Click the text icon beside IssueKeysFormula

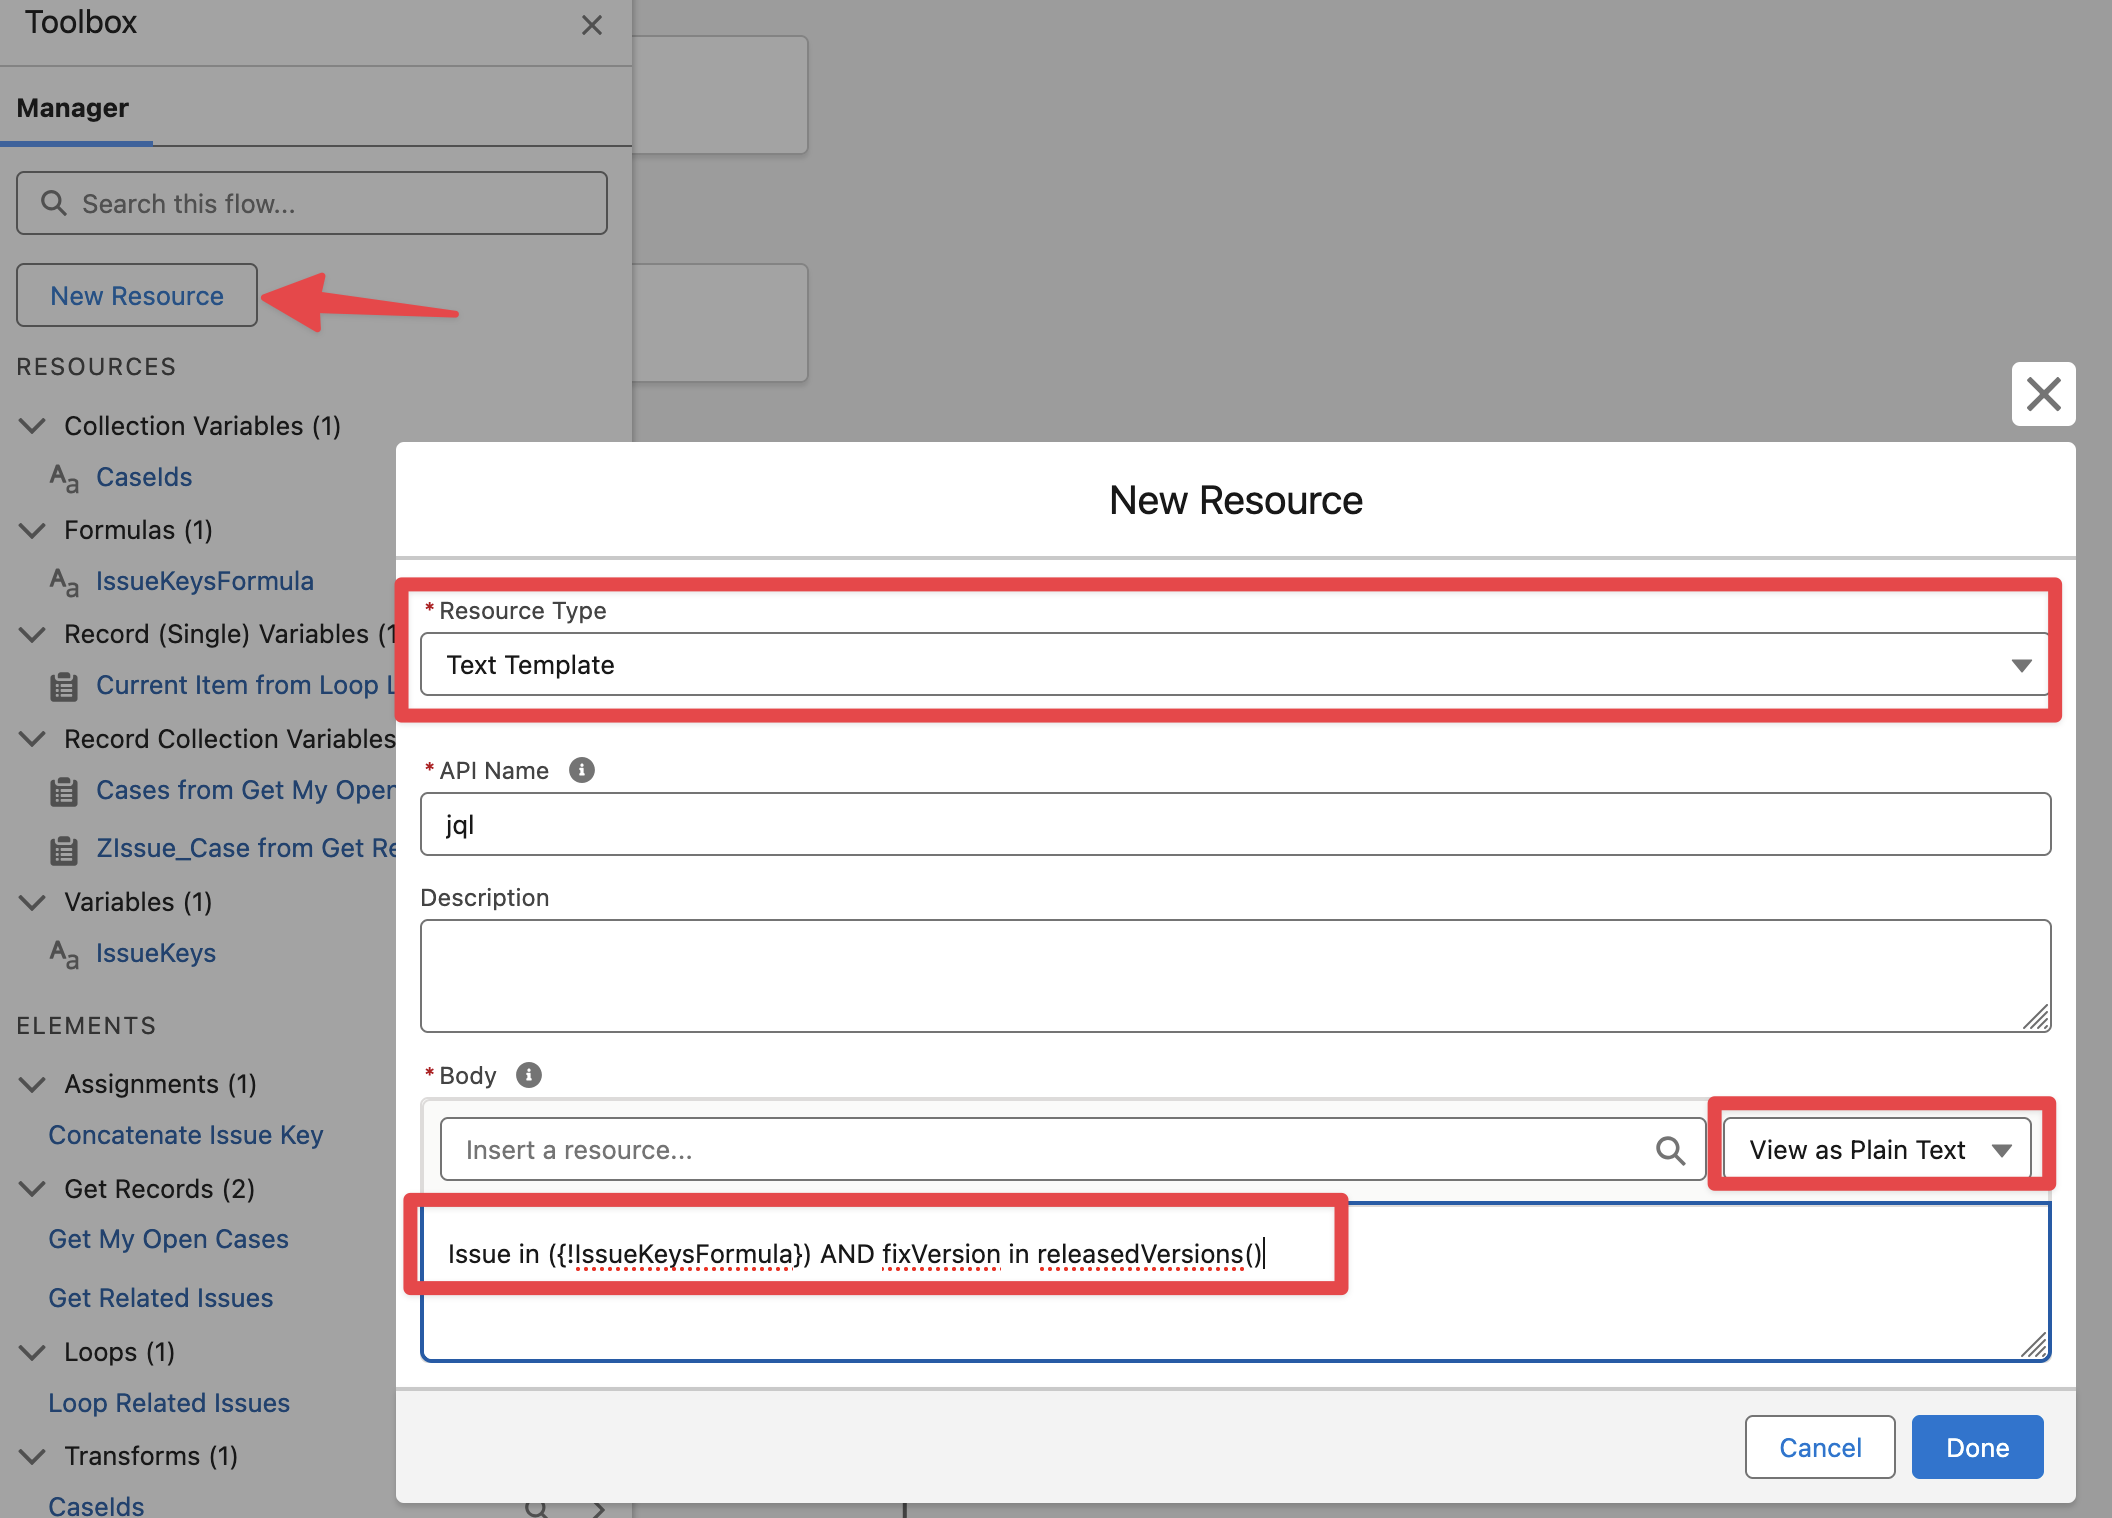pyautogui.click(x=64, y=582)
